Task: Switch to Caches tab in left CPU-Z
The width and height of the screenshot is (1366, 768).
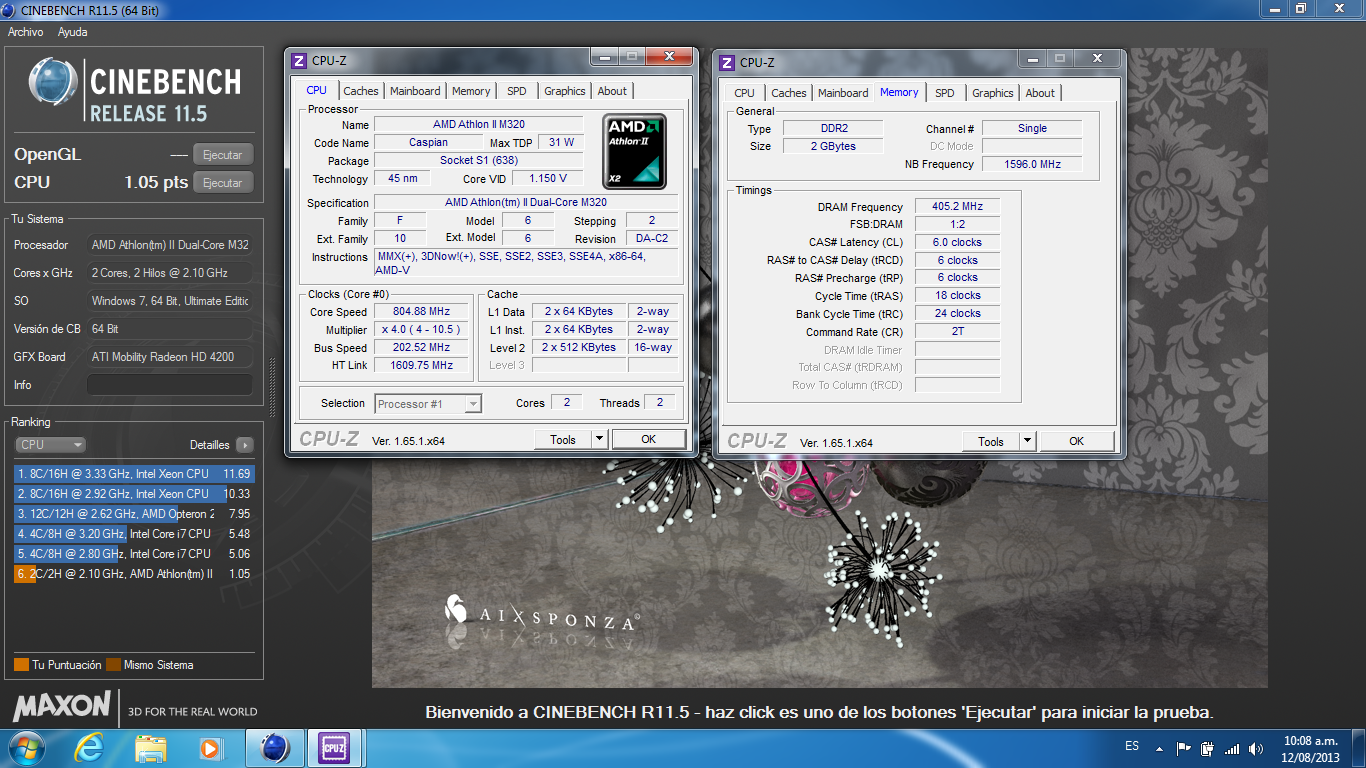Action: (361, 91)
